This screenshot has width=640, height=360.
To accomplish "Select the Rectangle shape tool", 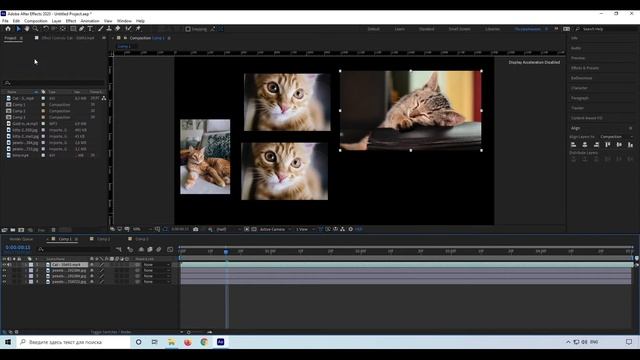I will 73,29.
